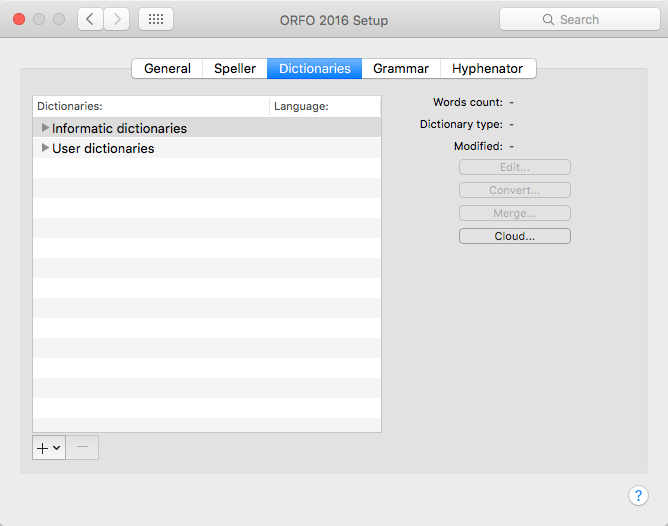Expand User dictionaries disclosure triangle

tap(45, 148)
